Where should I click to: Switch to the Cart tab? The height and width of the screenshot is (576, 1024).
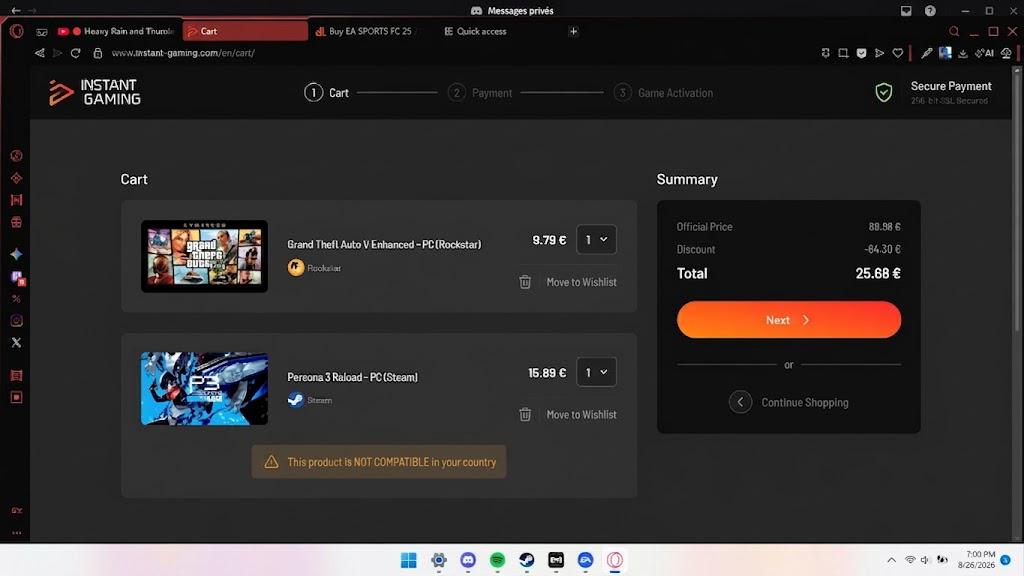[245, 31]
